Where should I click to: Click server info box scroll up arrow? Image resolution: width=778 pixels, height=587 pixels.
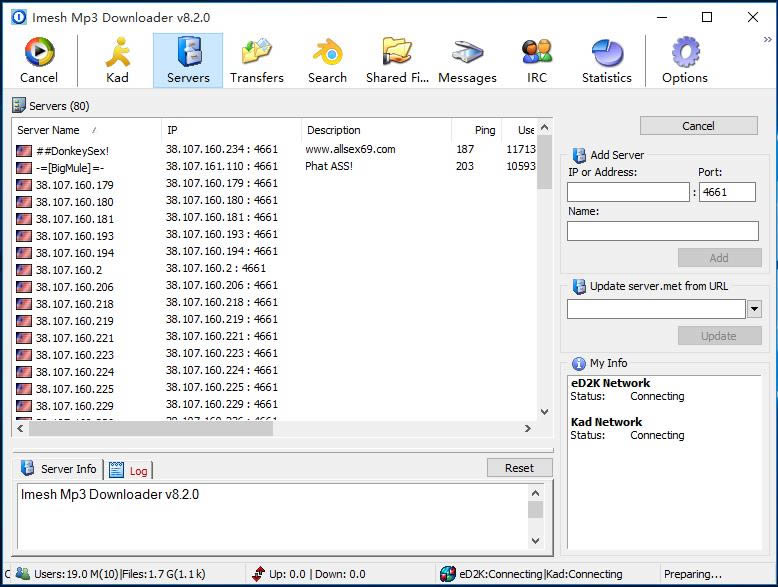(535, 493)
